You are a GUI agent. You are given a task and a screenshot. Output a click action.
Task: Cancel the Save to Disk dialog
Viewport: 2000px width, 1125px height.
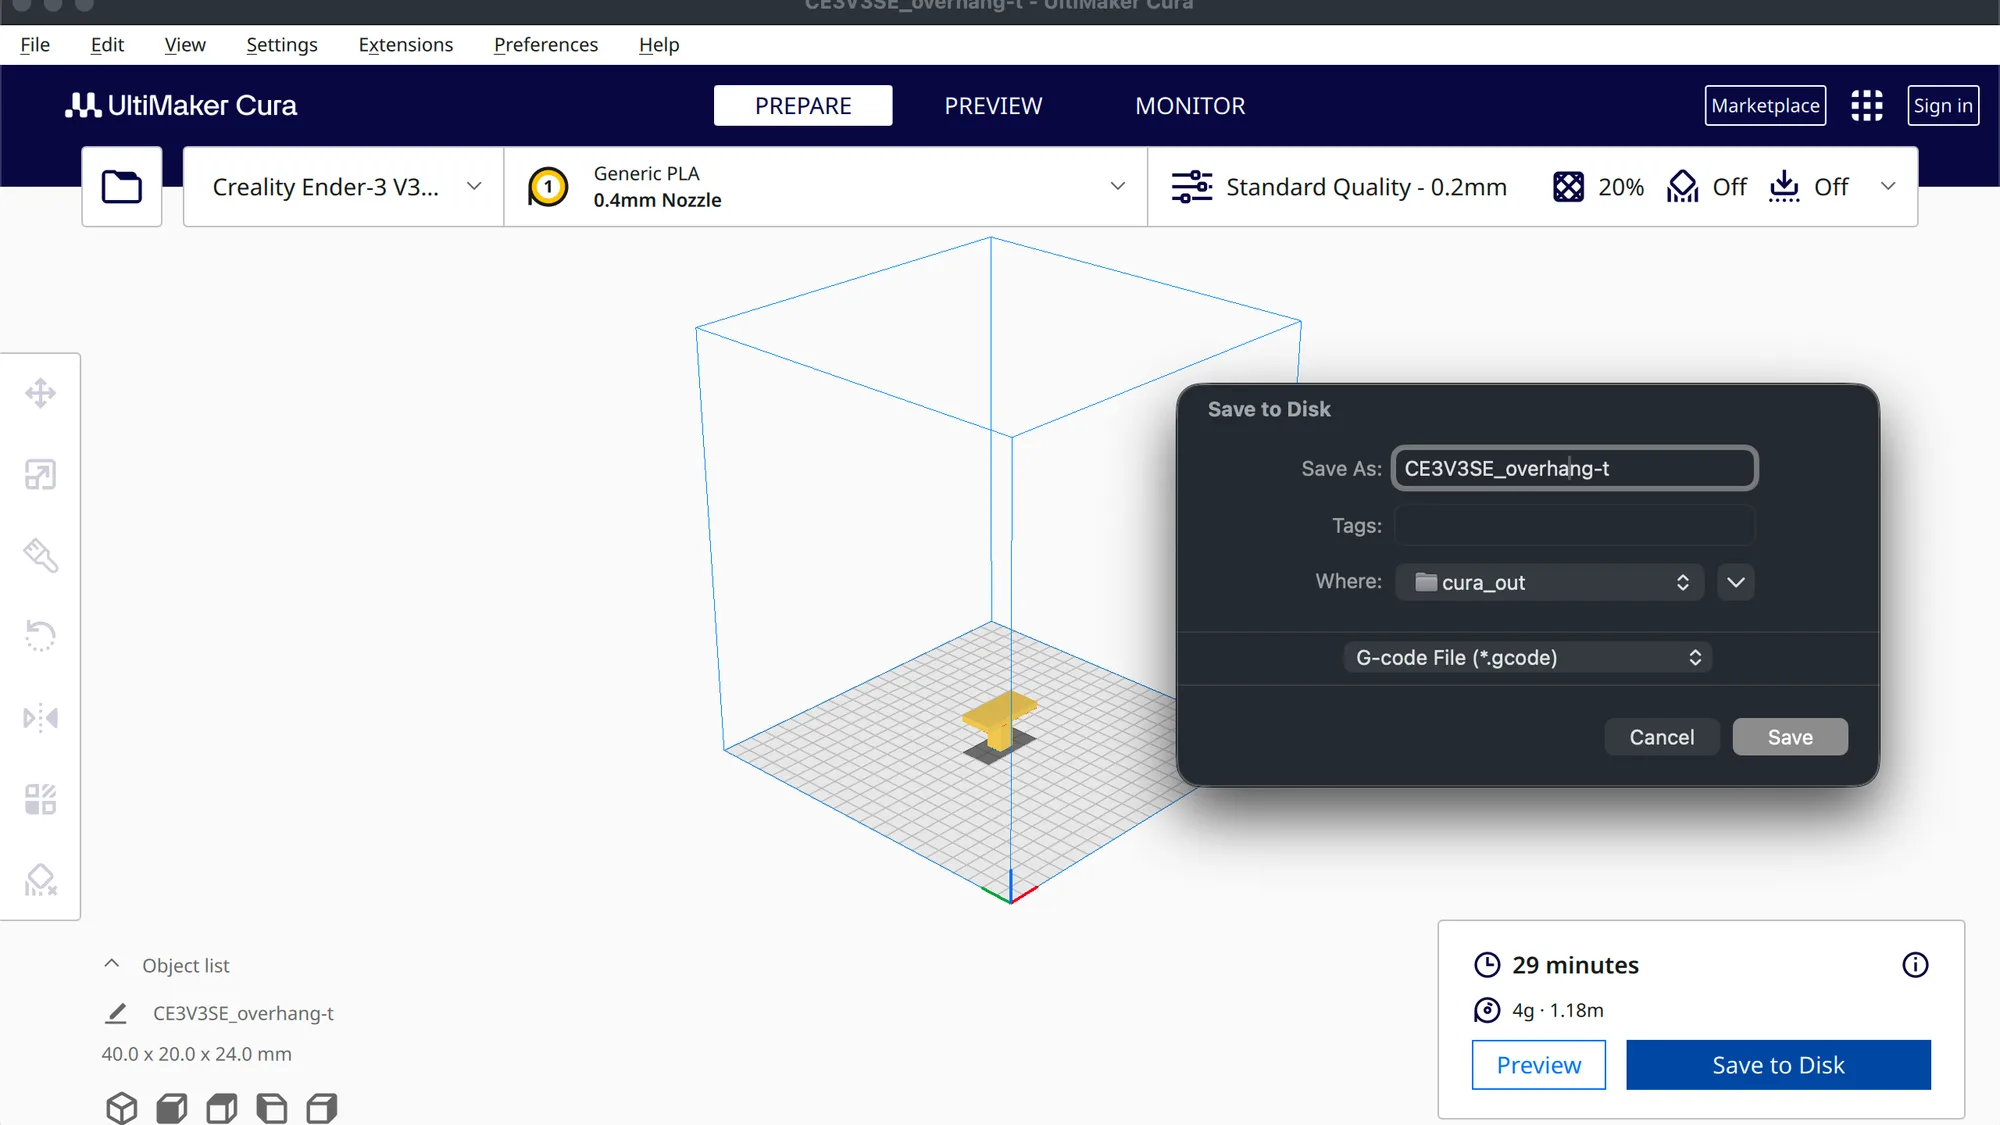(x=1662, y=737)
